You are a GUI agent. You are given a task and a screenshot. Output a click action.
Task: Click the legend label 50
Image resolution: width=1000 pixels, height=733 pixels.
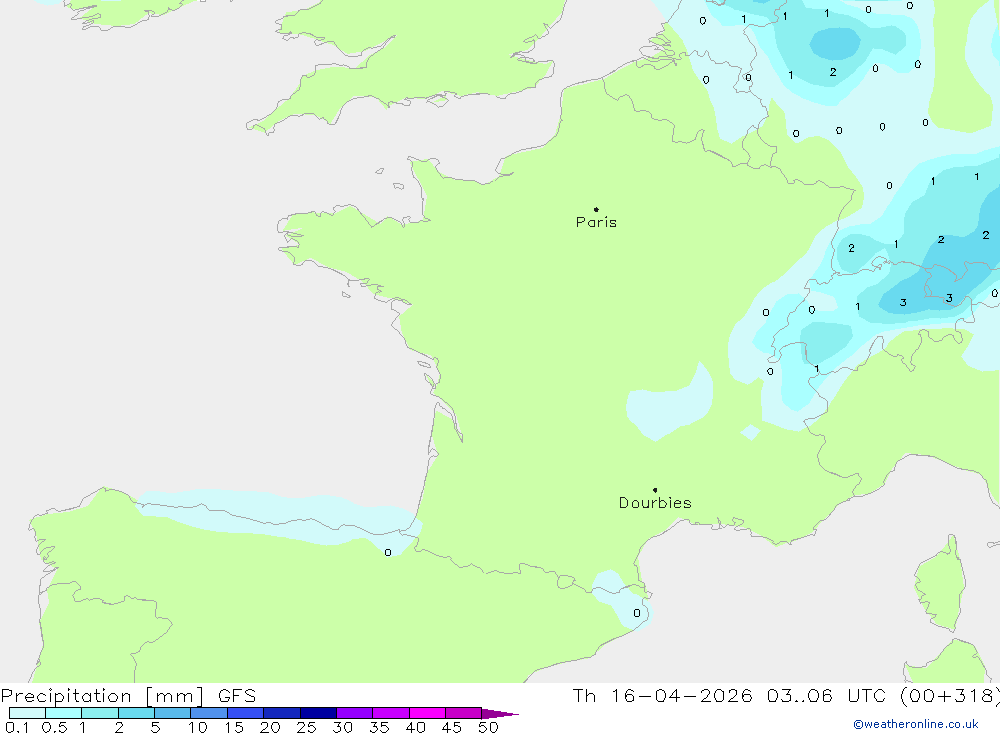click(x=488, y=727)
